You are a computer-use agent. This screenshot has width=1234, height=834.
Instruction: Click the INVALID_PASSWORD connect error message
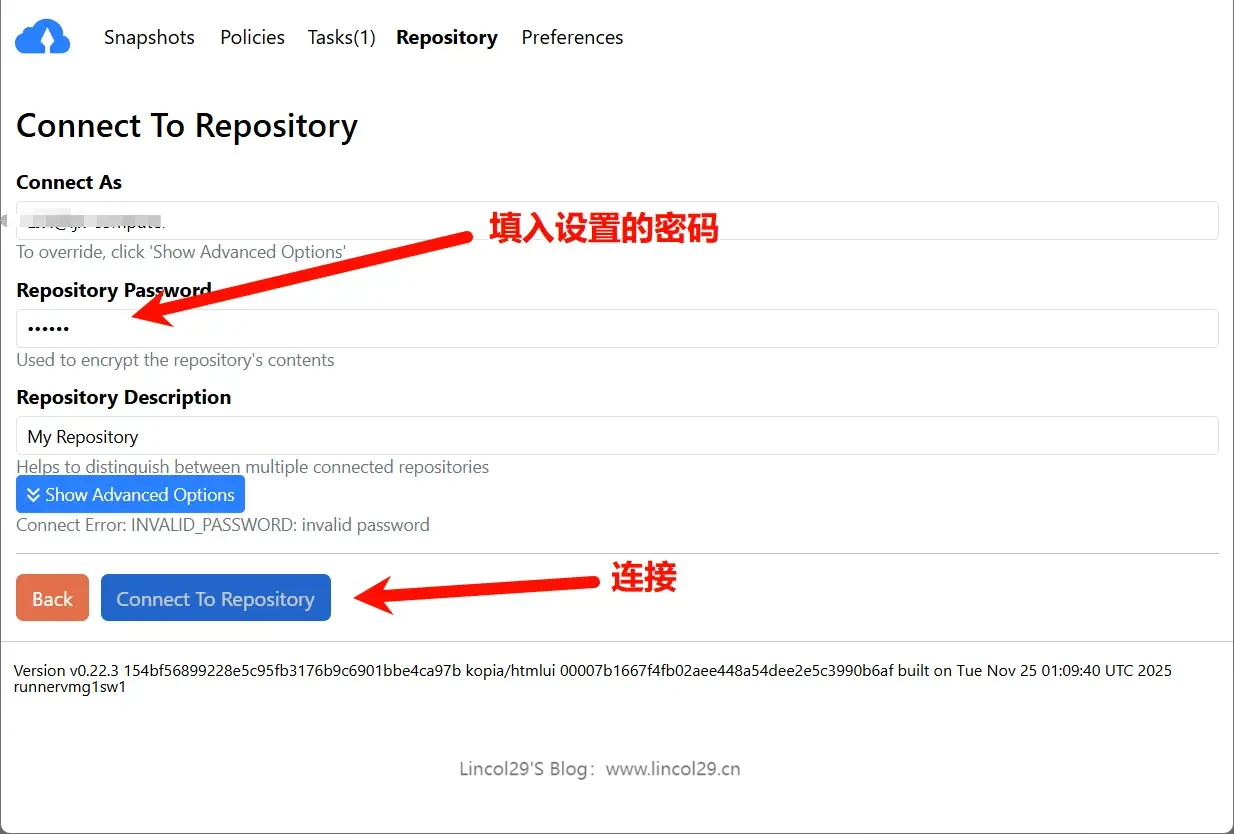point(223,524)
